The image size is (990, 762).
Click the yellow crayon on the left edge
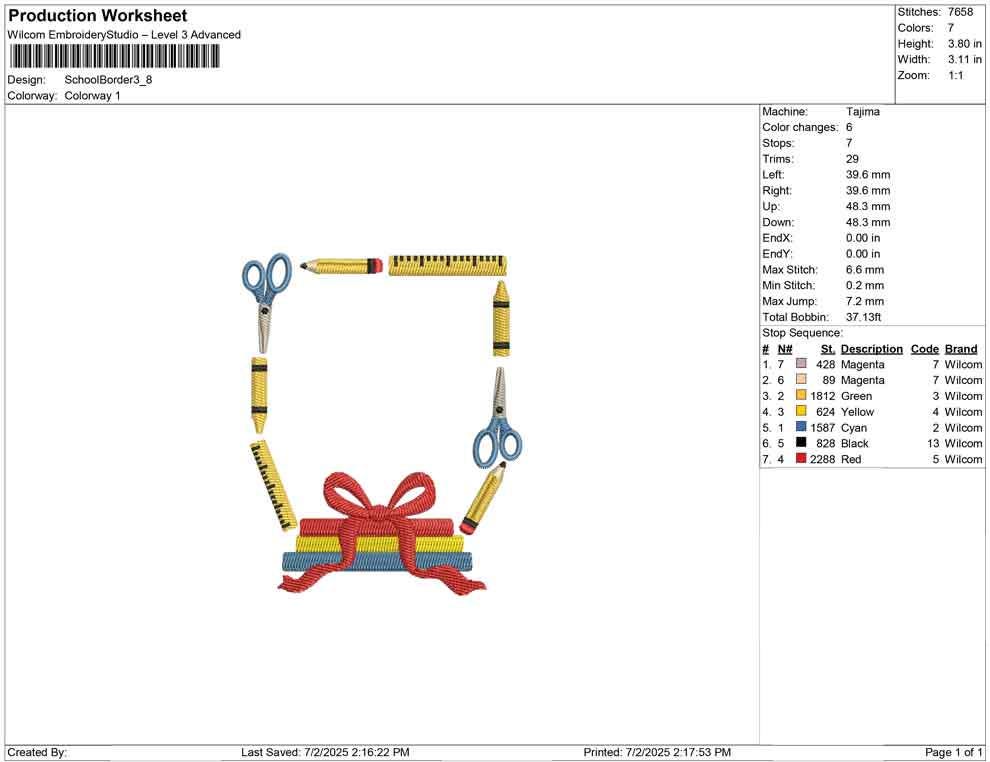(259, 394)
